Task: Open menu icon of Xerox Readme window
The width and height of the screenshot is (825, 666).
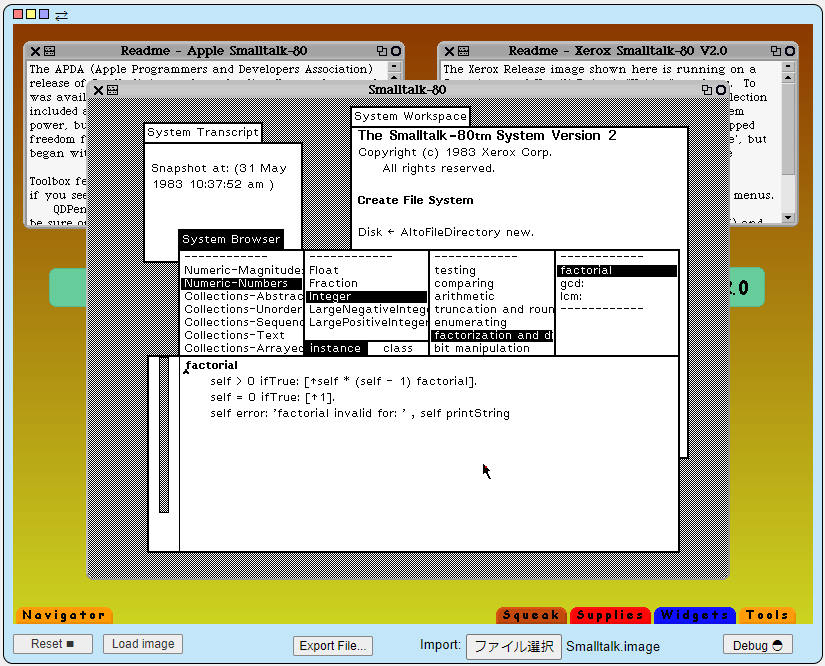Action: pos(464,51)
